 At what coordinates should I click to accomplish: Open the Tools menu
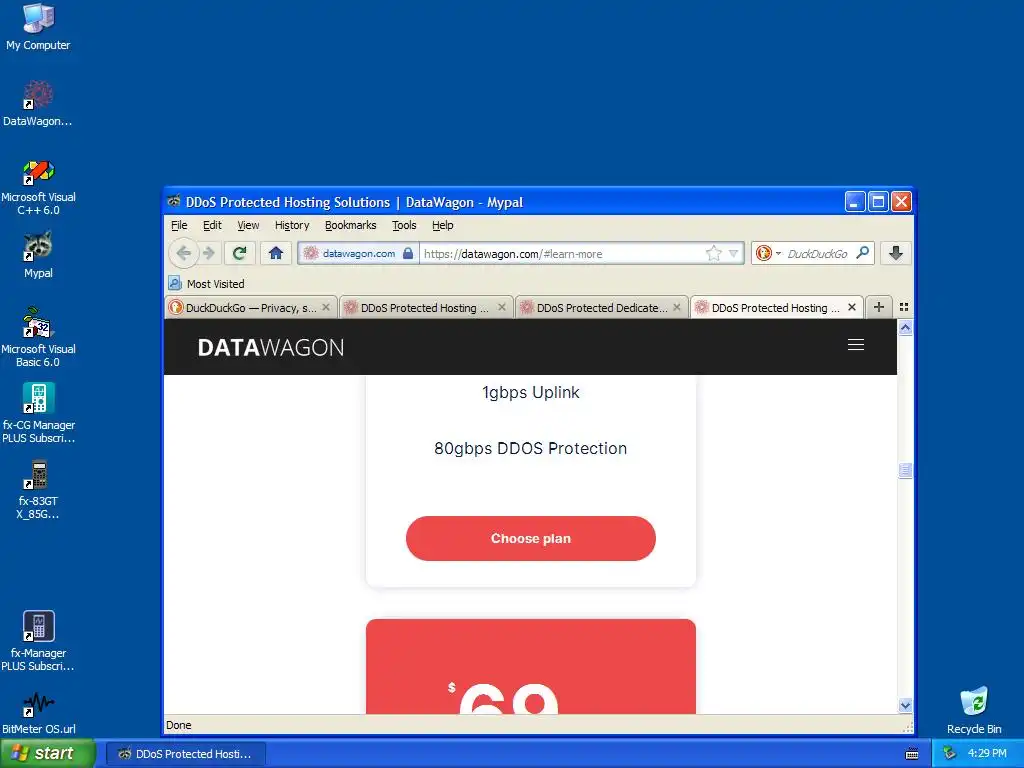coord(404,225)
